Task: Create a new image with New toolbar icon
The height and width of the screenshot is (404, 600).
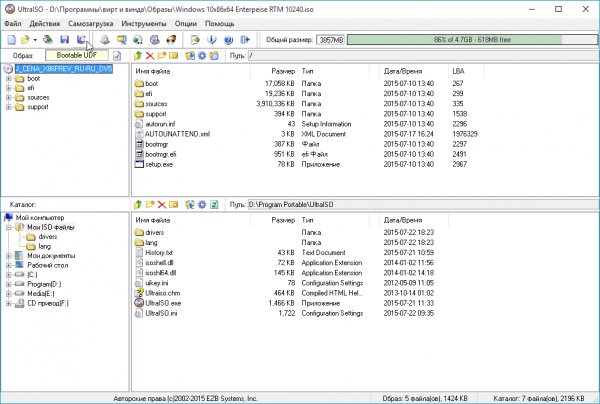Action: click(12, 40)
